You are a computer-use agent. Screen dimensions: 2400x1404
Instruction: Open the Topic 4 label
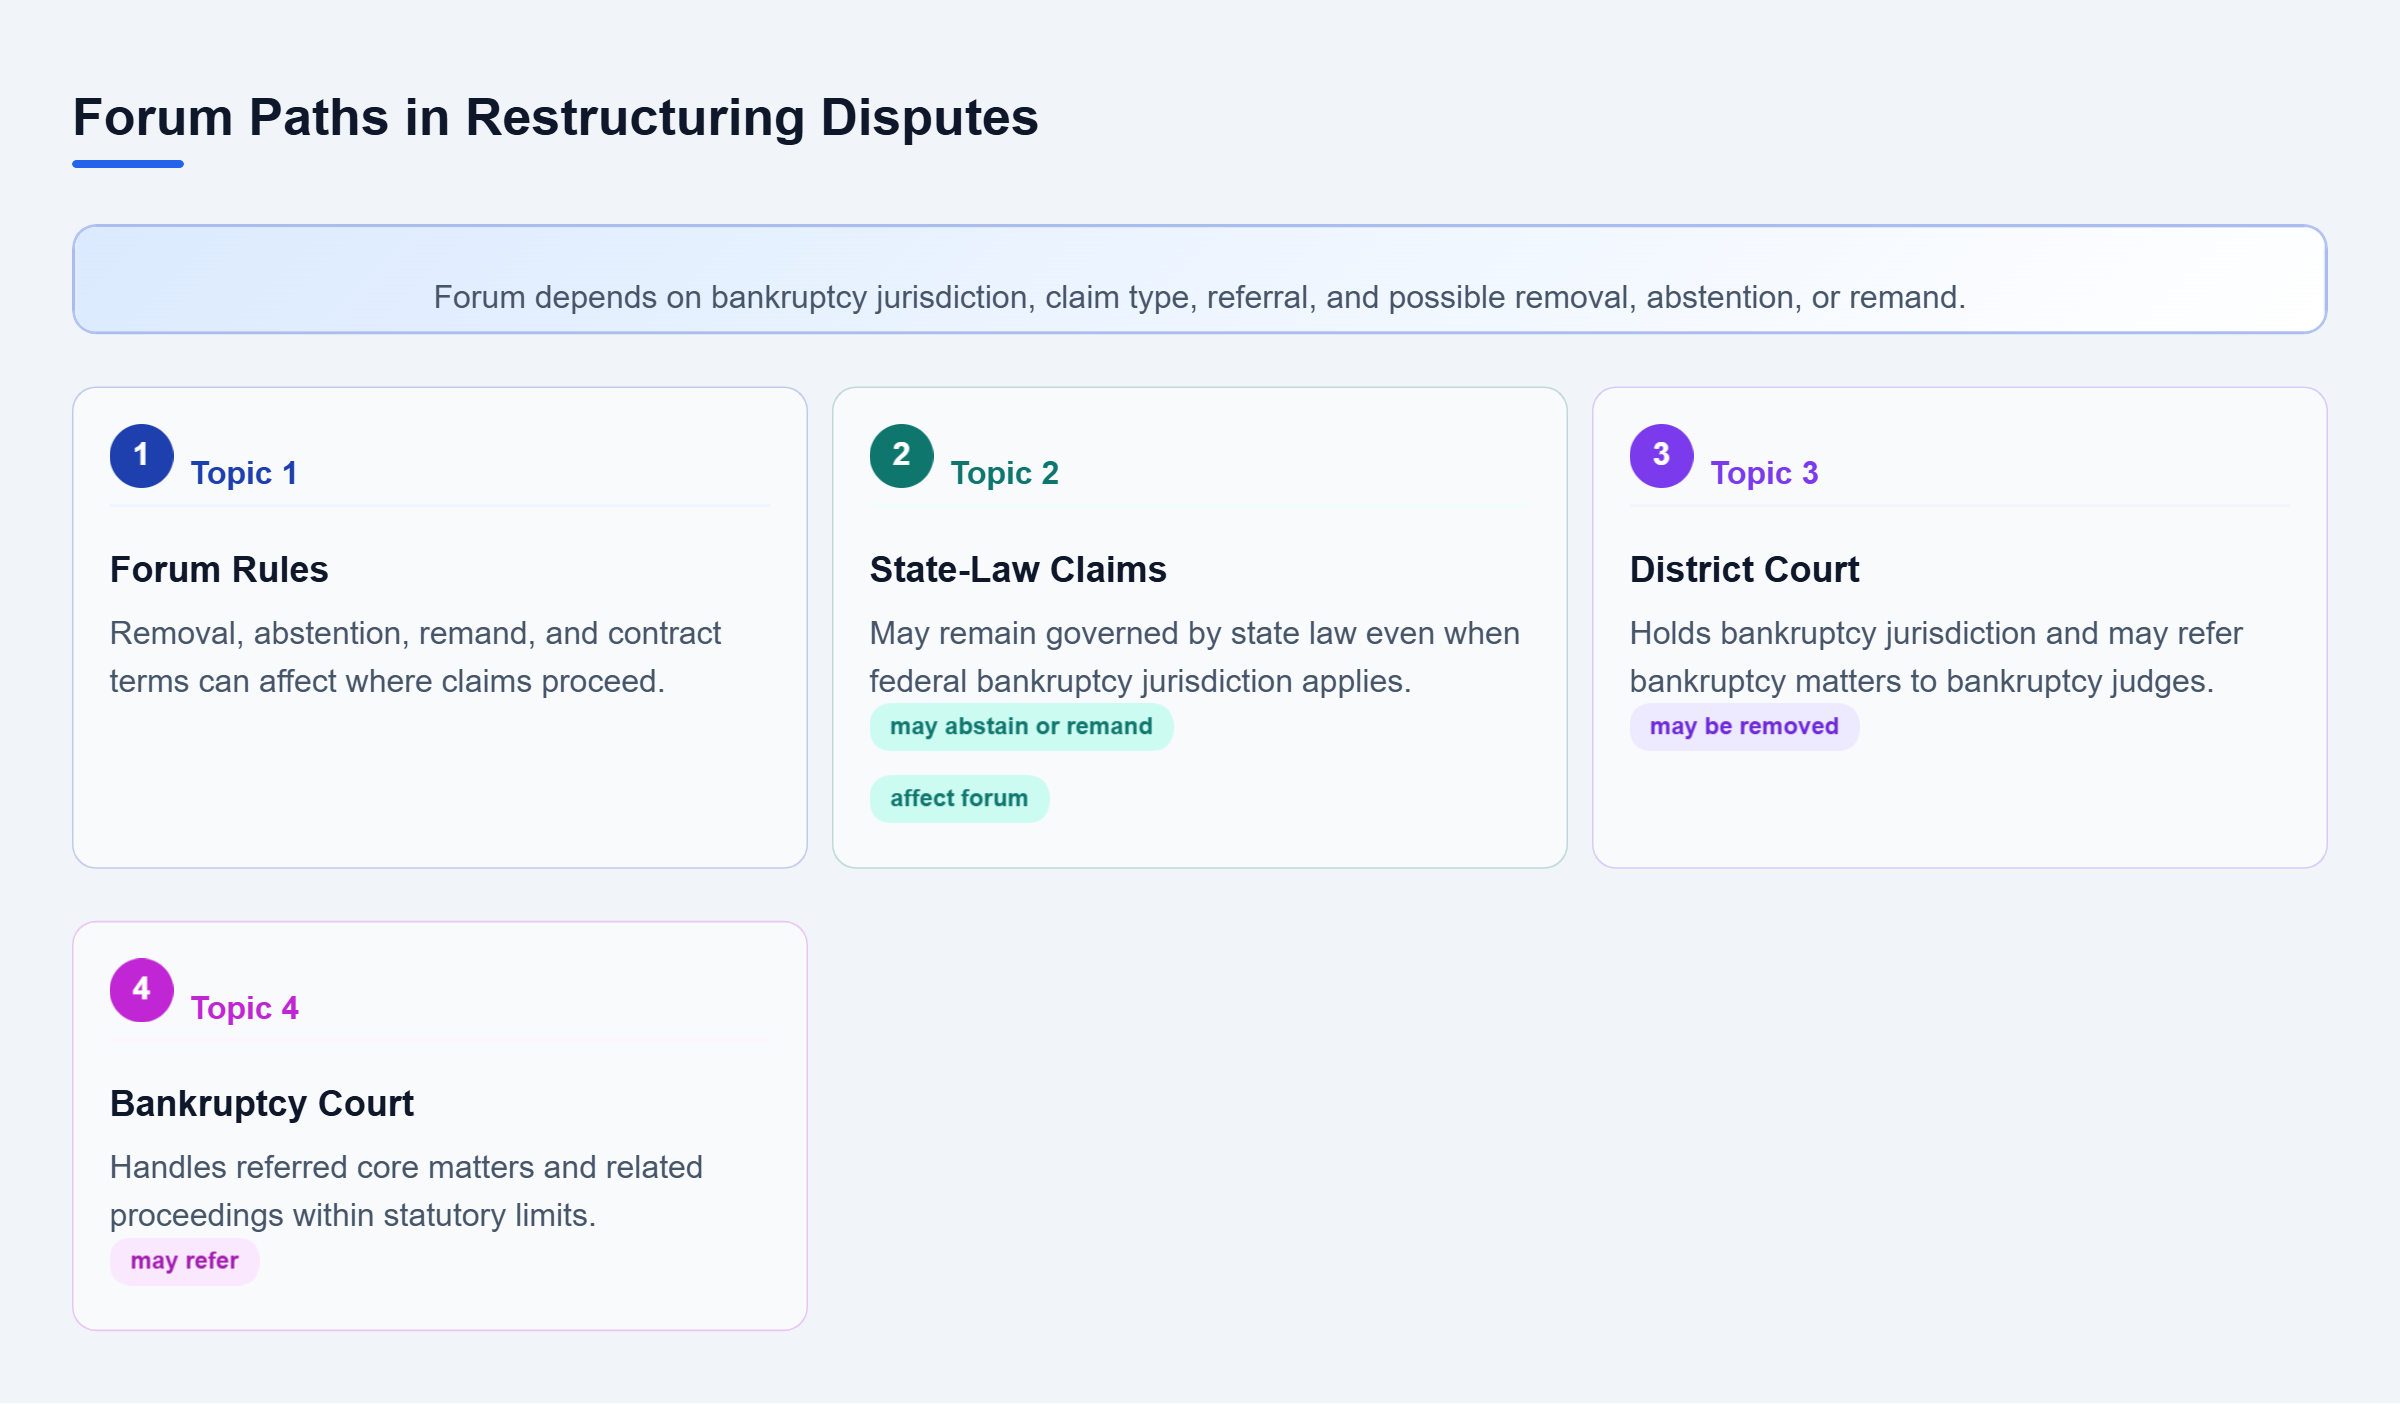coord(244,1008)
